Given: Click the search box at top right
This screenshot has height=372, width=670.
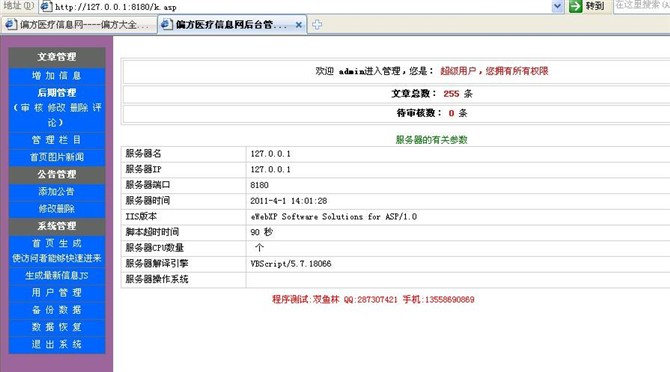Looking at the screenshot, I should tap(642, 6).
